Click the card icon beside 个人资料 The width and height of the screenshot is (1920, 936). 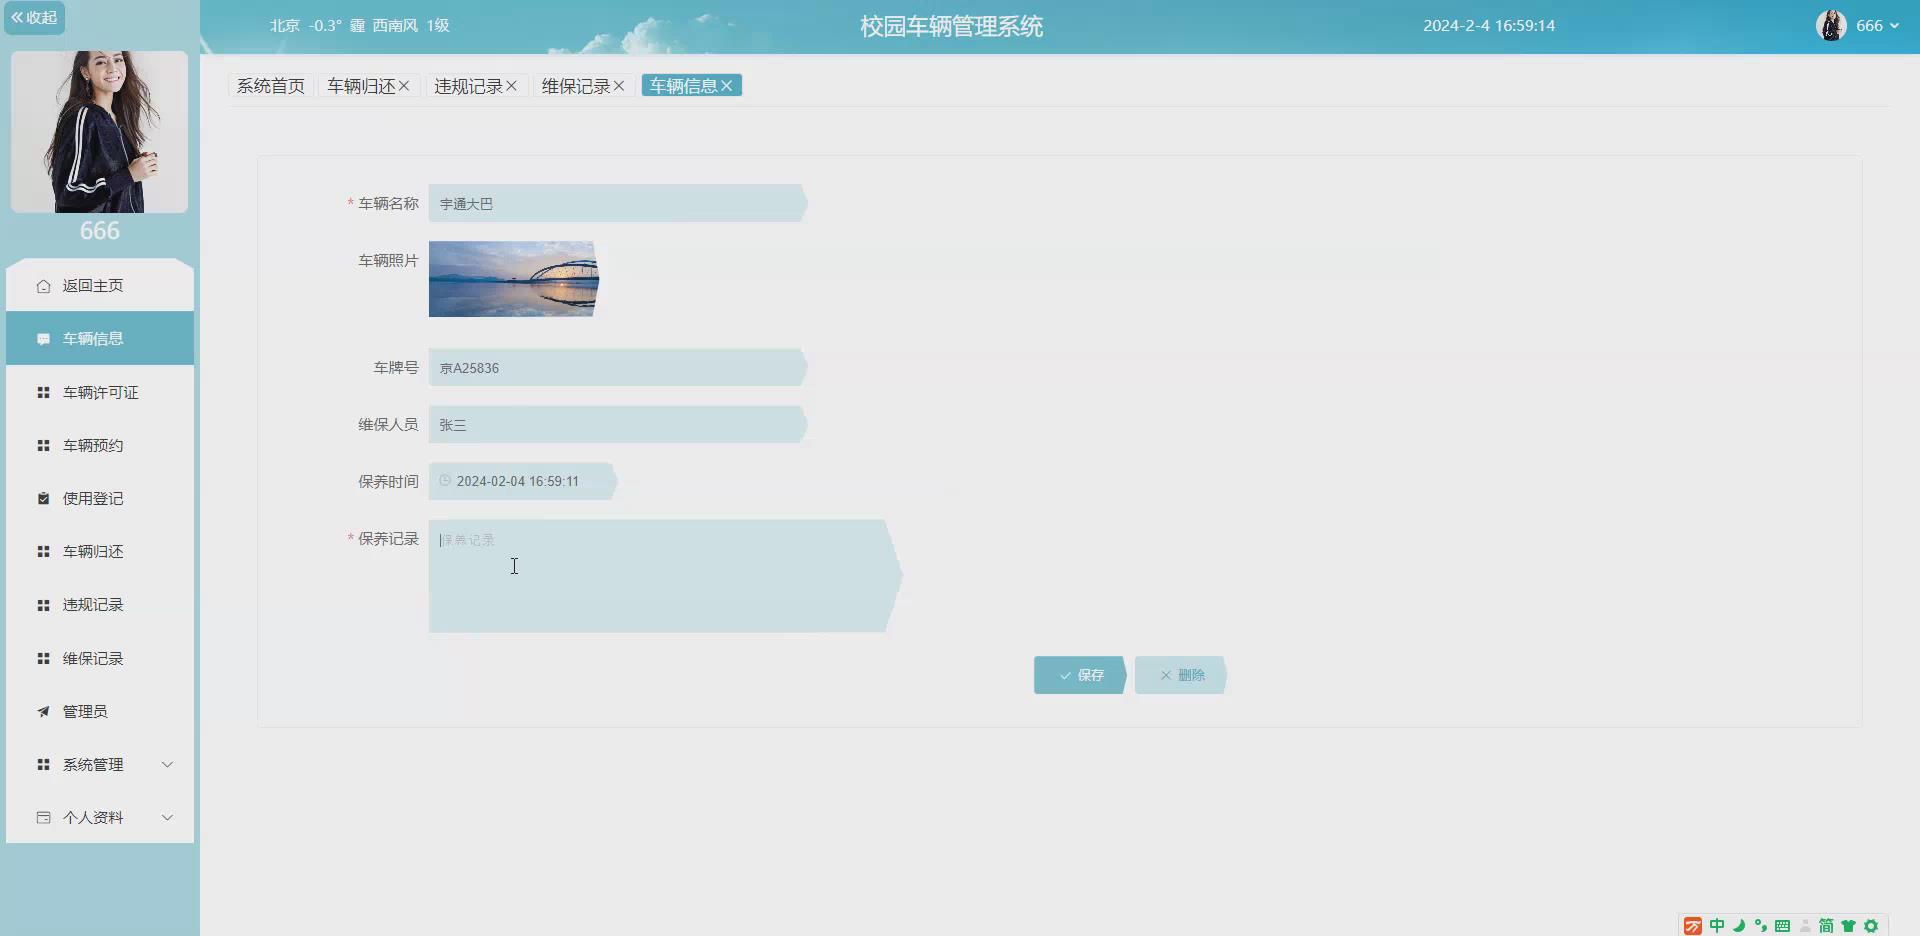point(43,818)
